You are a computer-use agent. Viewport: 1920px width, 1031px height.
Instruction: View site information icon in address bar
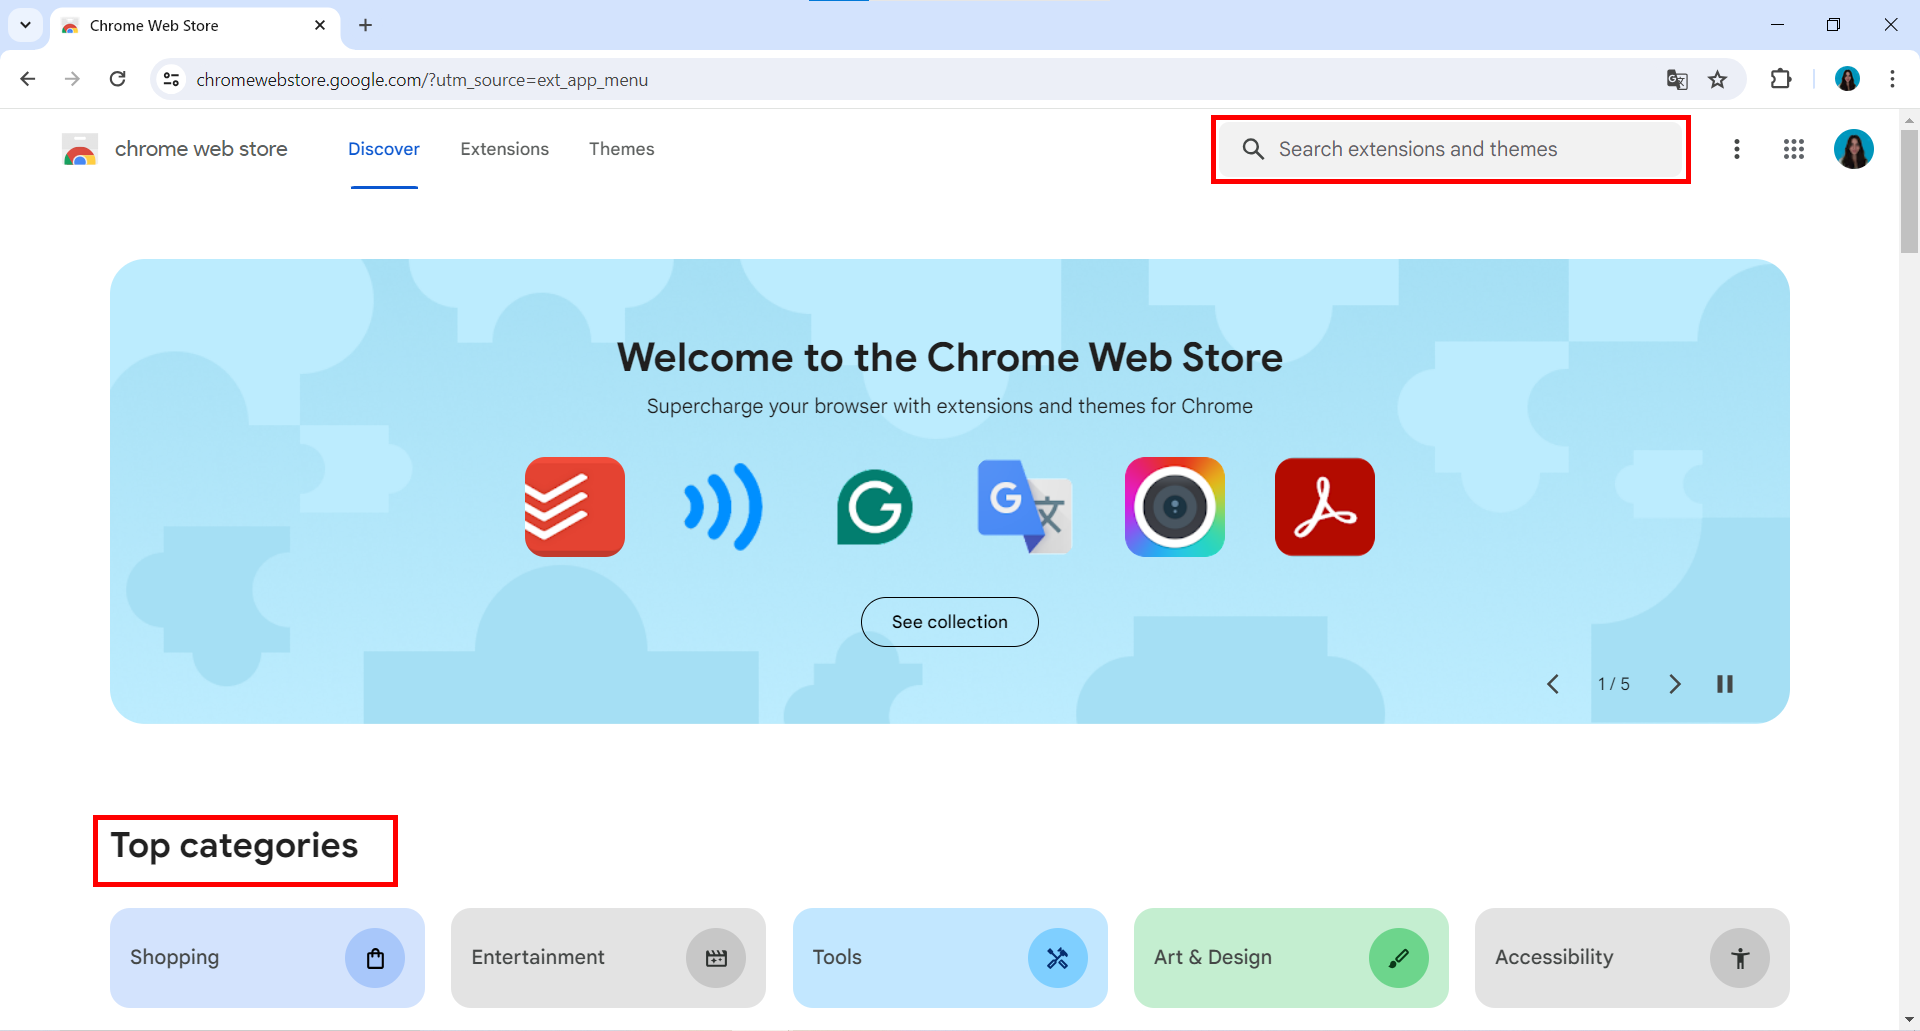point(172,80)
